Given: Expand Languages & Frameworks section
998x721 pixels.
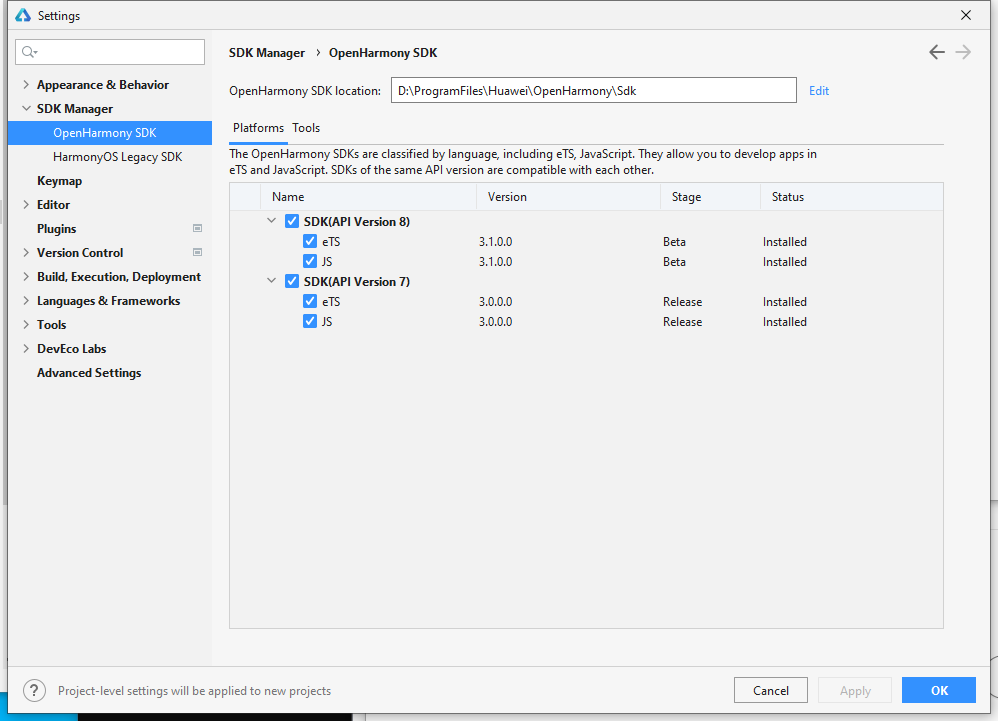Looking at the screenshot, I should (26, 301).
